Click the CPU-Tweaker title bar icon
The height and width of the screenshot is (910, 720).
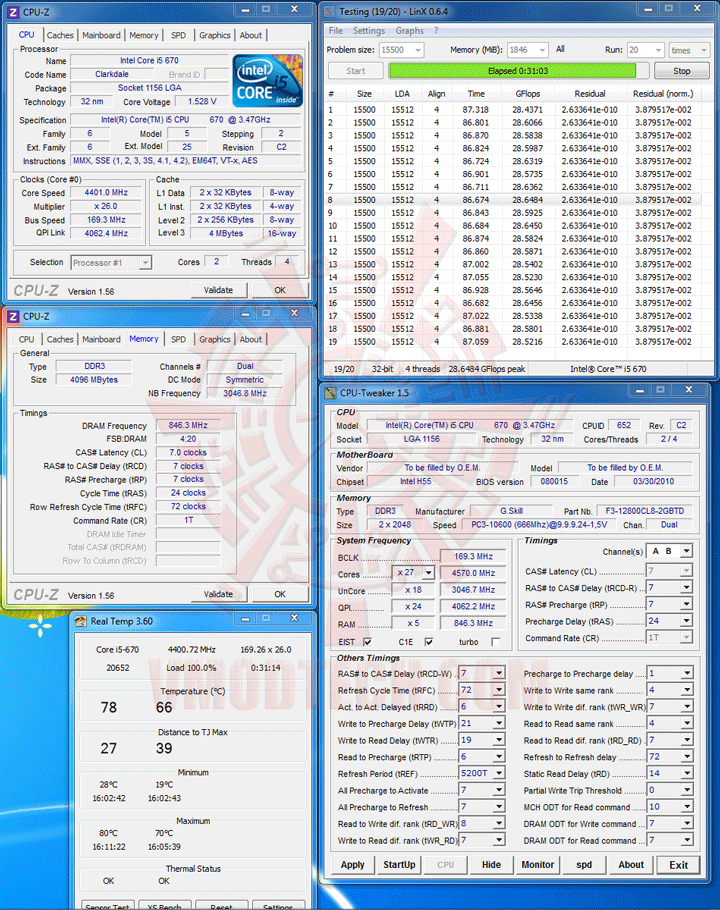(x=331, y=393)
